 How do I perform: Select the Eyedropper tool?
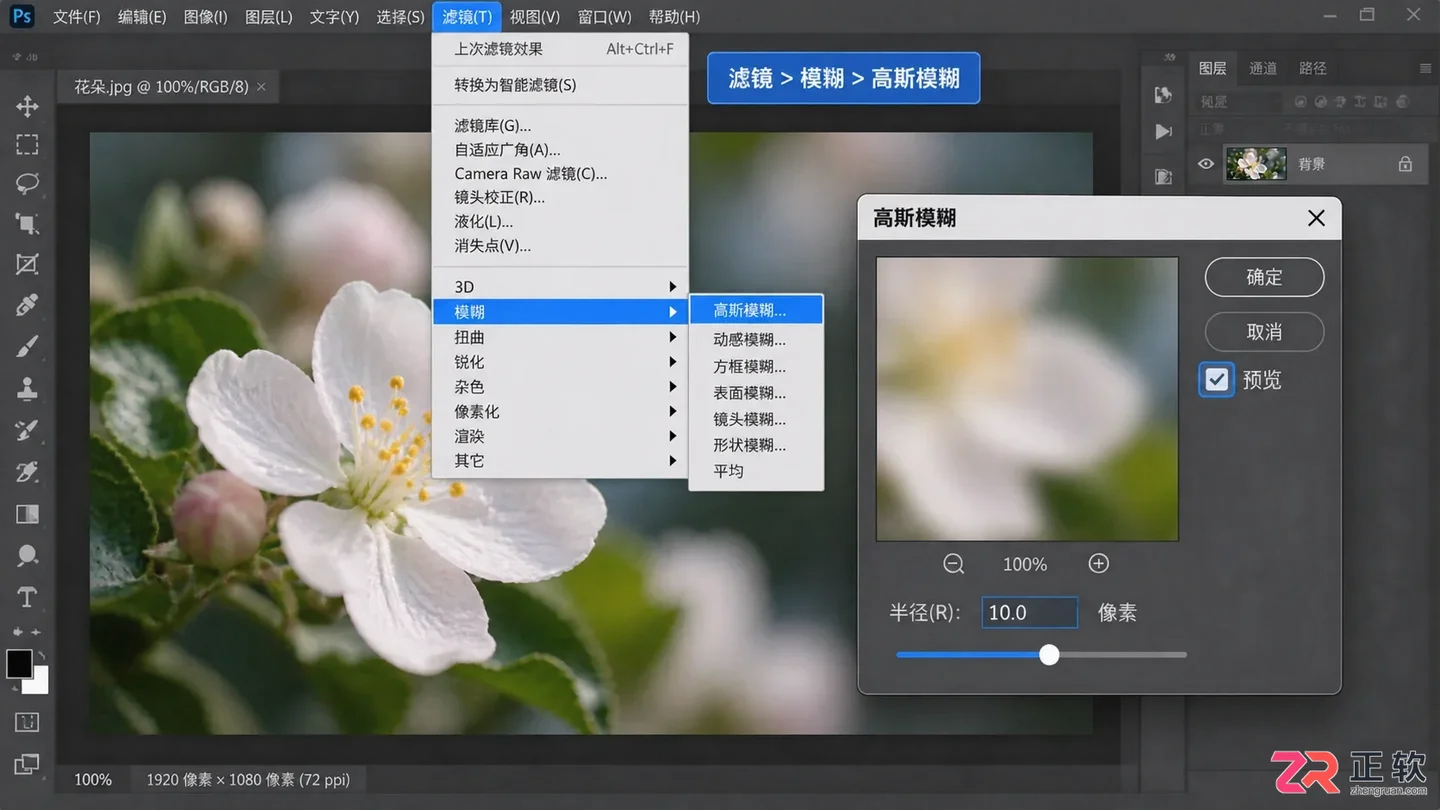click(x=27, y=305)
